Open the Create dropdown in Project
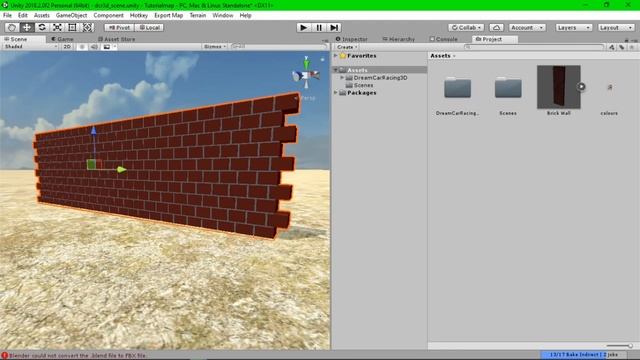The height and width of the screenshot is (360, 640). pos(347,47)
